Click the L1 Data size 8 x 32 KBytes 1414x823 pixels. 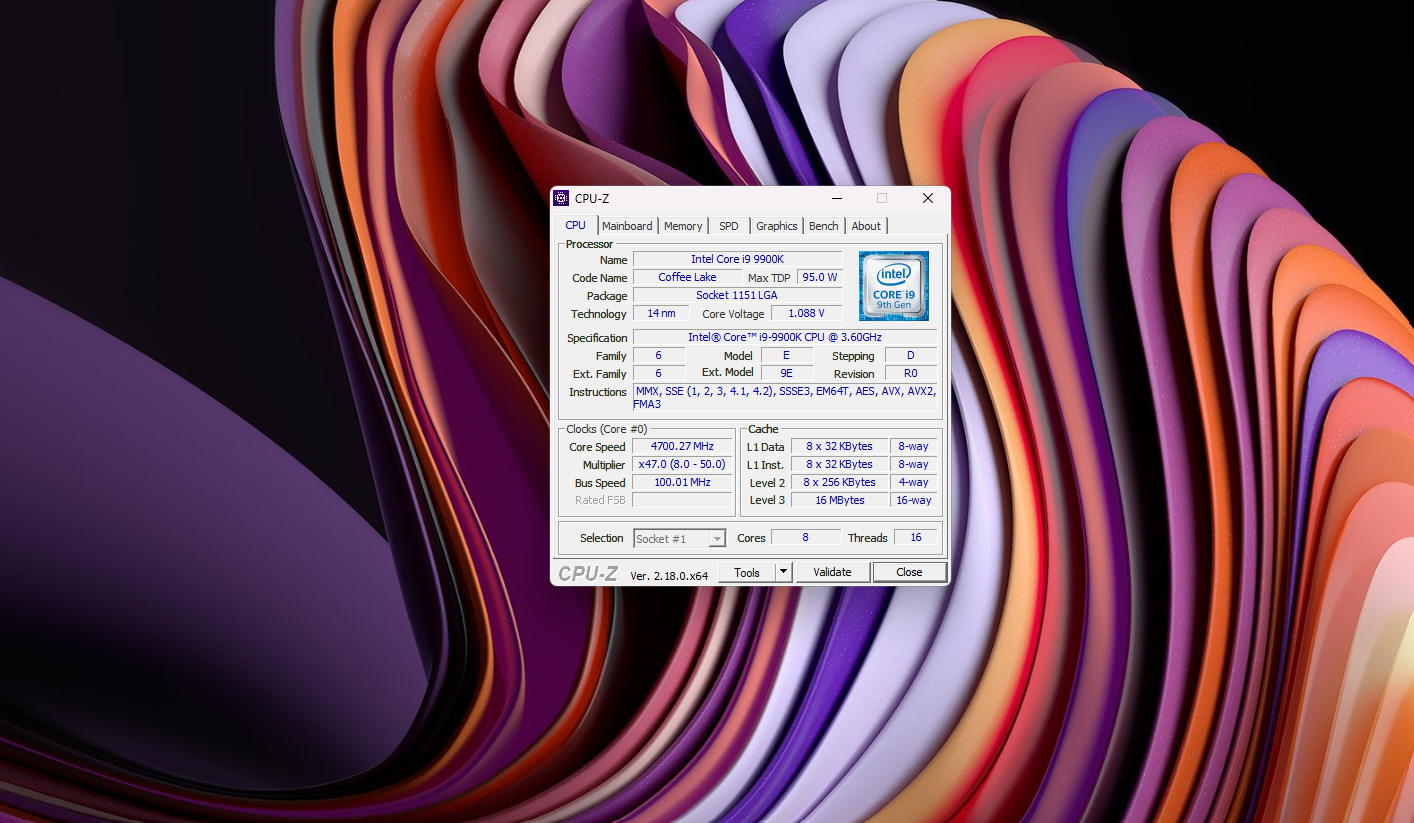click(839, 446)
